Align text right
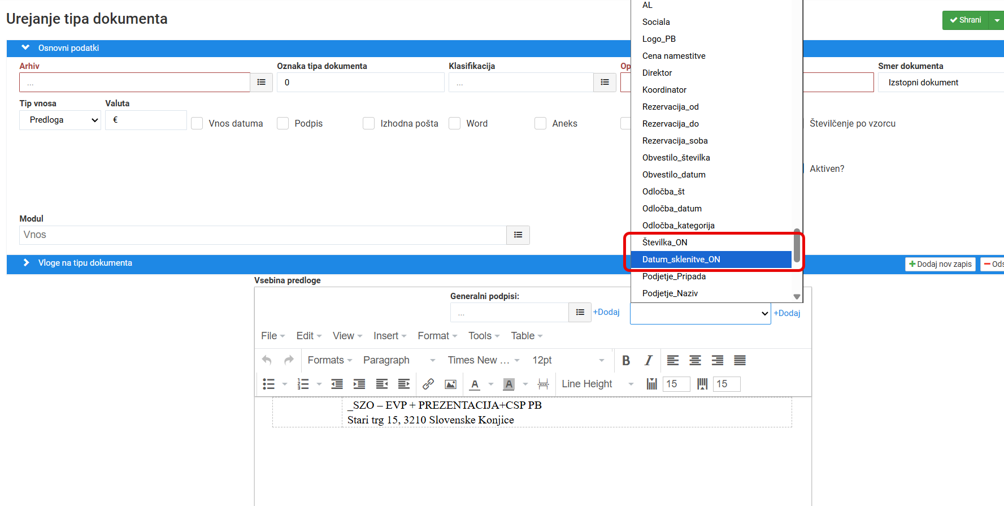This screenshot has height=506, width=1004. (717, 360)
